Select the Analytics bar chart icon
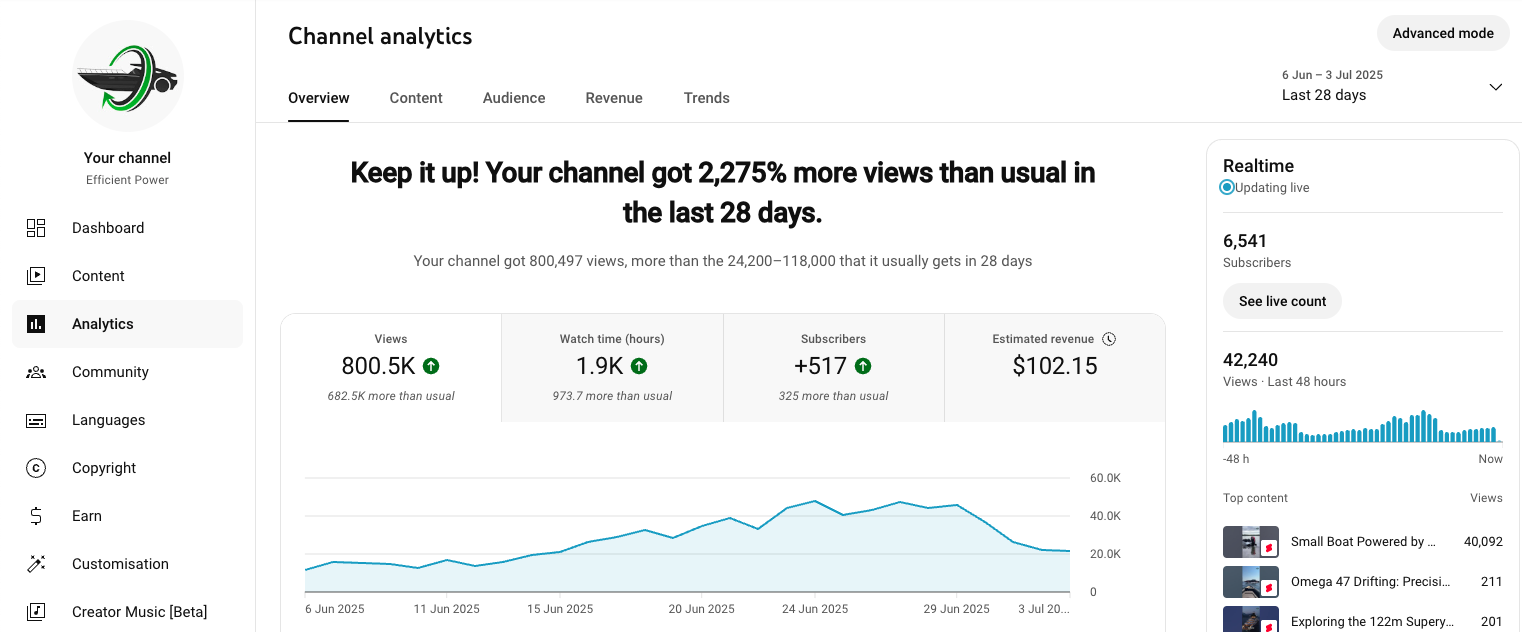 click(36, 324)
